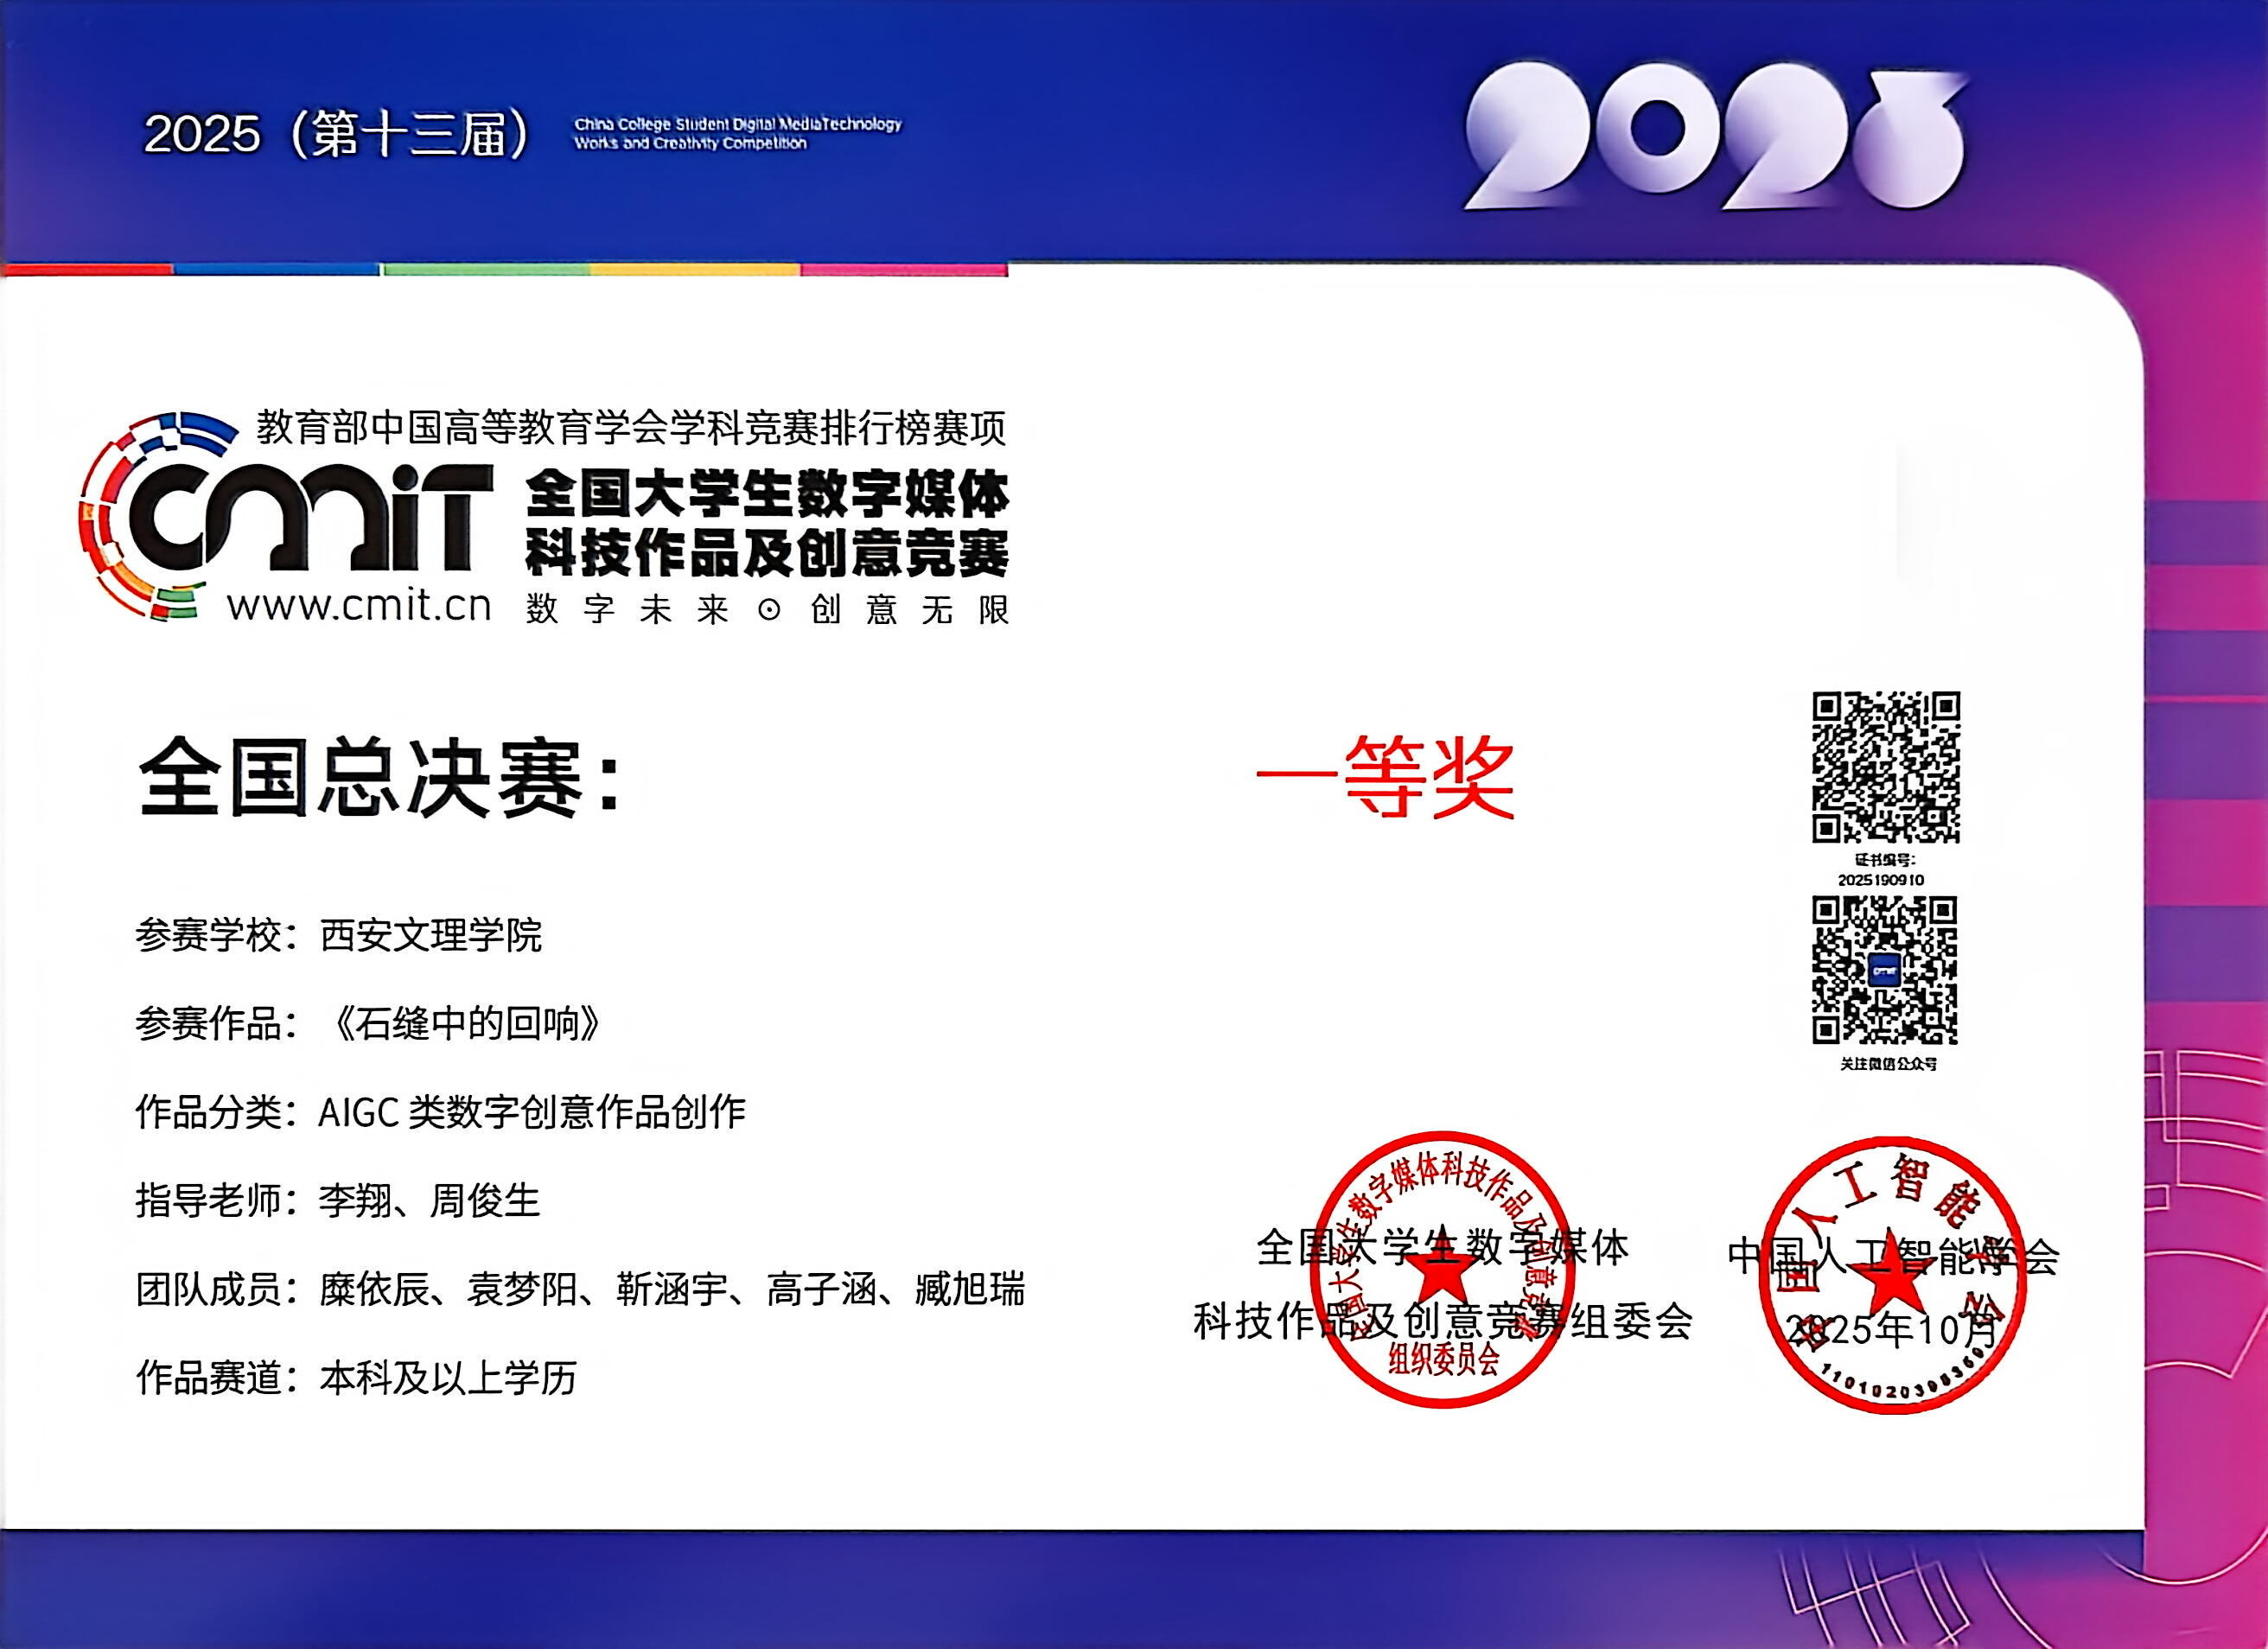
Task: Click the 关注微信公众号 caption
Action: coord(1888,1064)
